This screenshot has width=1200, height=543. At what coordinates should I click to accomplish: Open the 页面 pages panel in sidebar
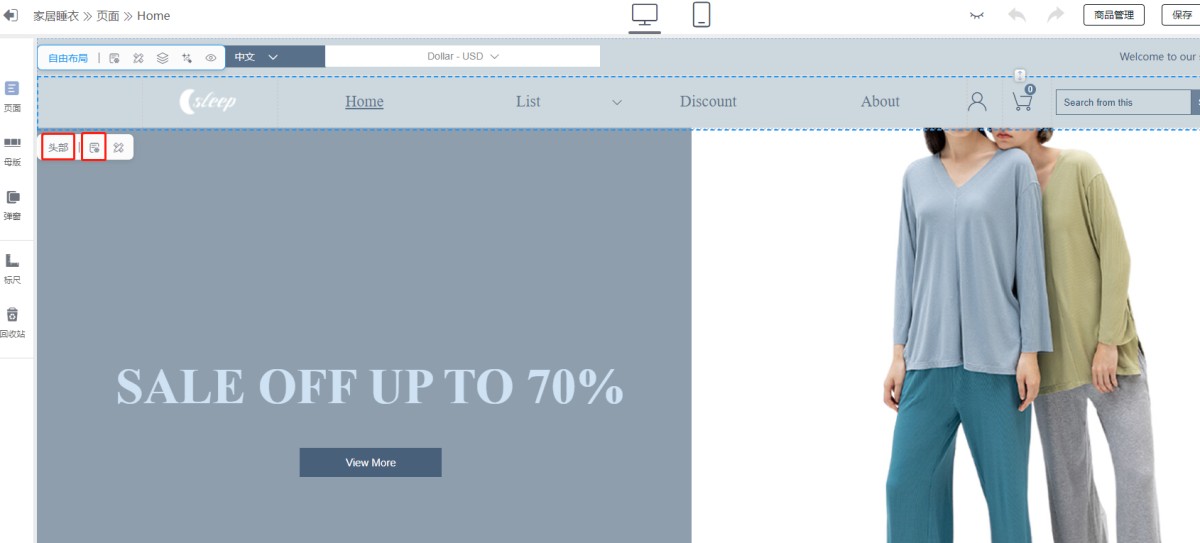pyautogui.click(x=12, y=96)
